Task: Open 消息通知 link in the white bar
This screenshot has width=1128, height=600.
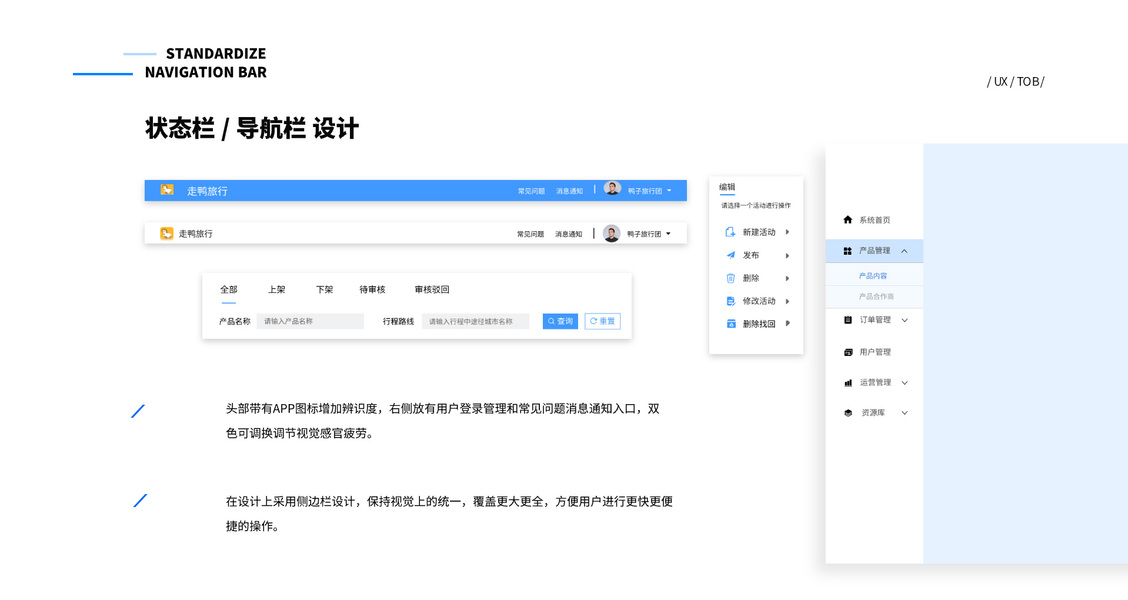Action: 568,234
